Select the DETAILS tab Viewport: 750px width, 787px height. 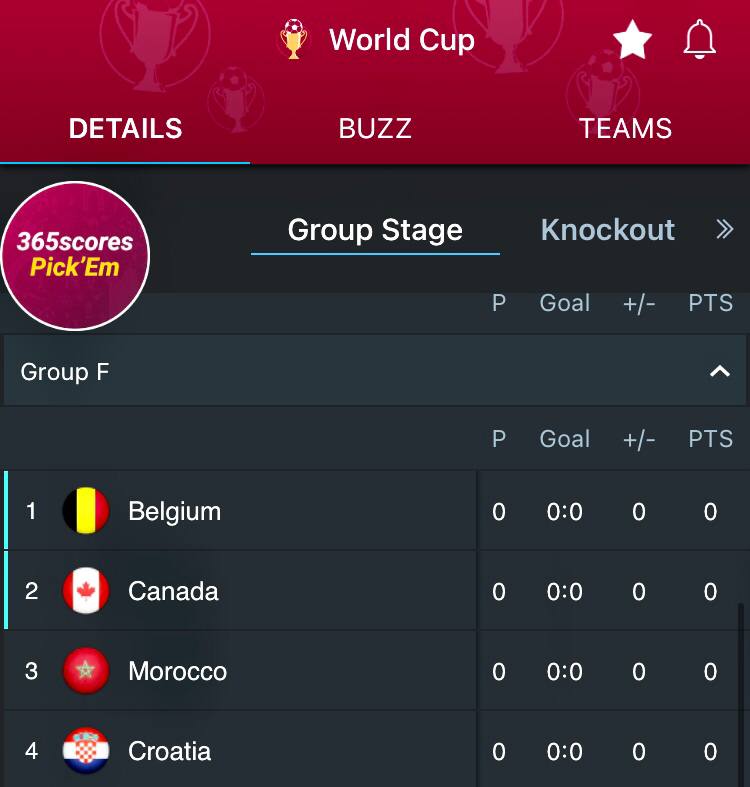125,129
